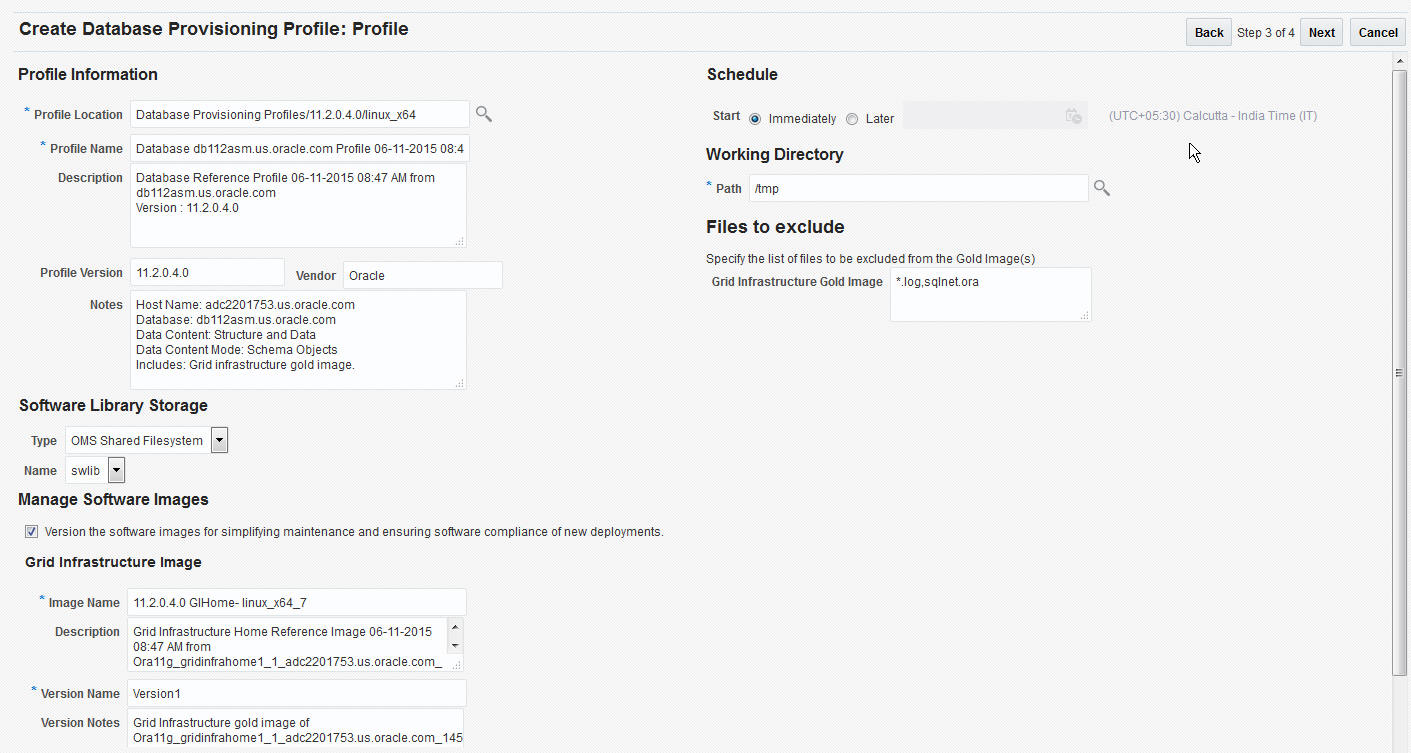Select the Immediately start option
Image resolution: width=1411 pixels, height=753 pixels.
[x=755, y=119]
